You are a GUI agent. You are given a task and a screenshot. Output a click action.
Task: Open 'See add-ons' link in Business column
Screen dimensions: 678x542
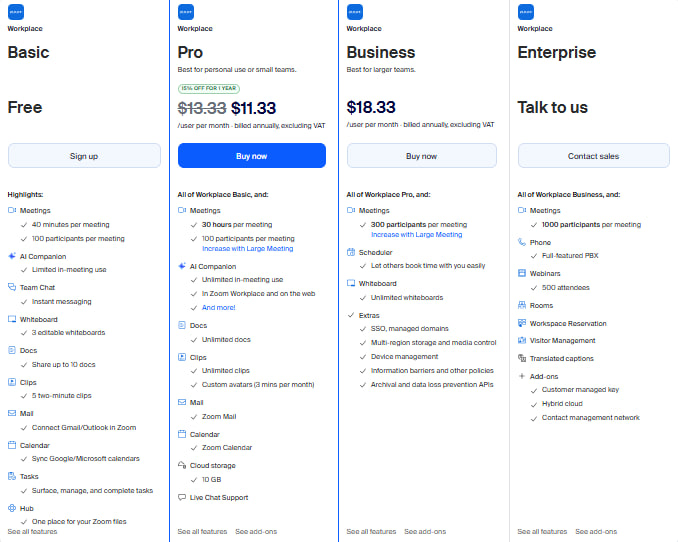[425, 532]
